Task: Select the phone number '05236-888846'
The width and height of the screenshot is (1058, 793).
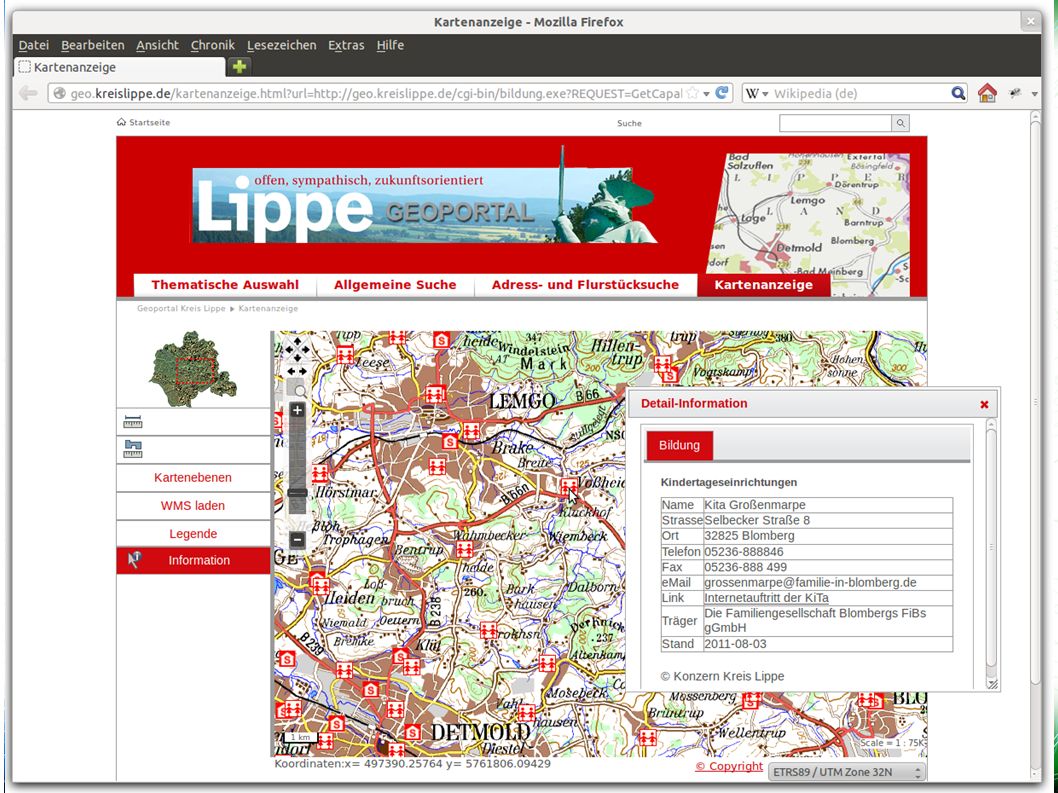Action: coord(744,551)
